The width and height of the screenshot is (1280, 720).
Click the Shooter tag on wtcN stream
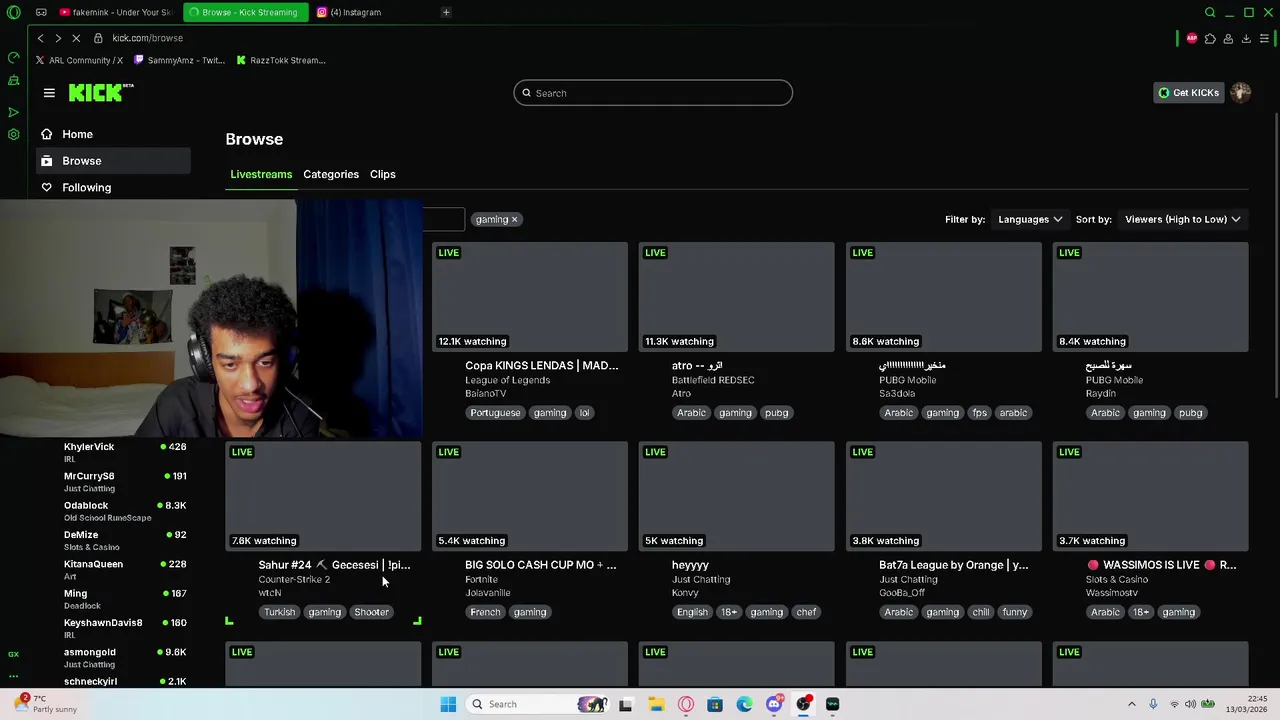[x=371, y=612]
